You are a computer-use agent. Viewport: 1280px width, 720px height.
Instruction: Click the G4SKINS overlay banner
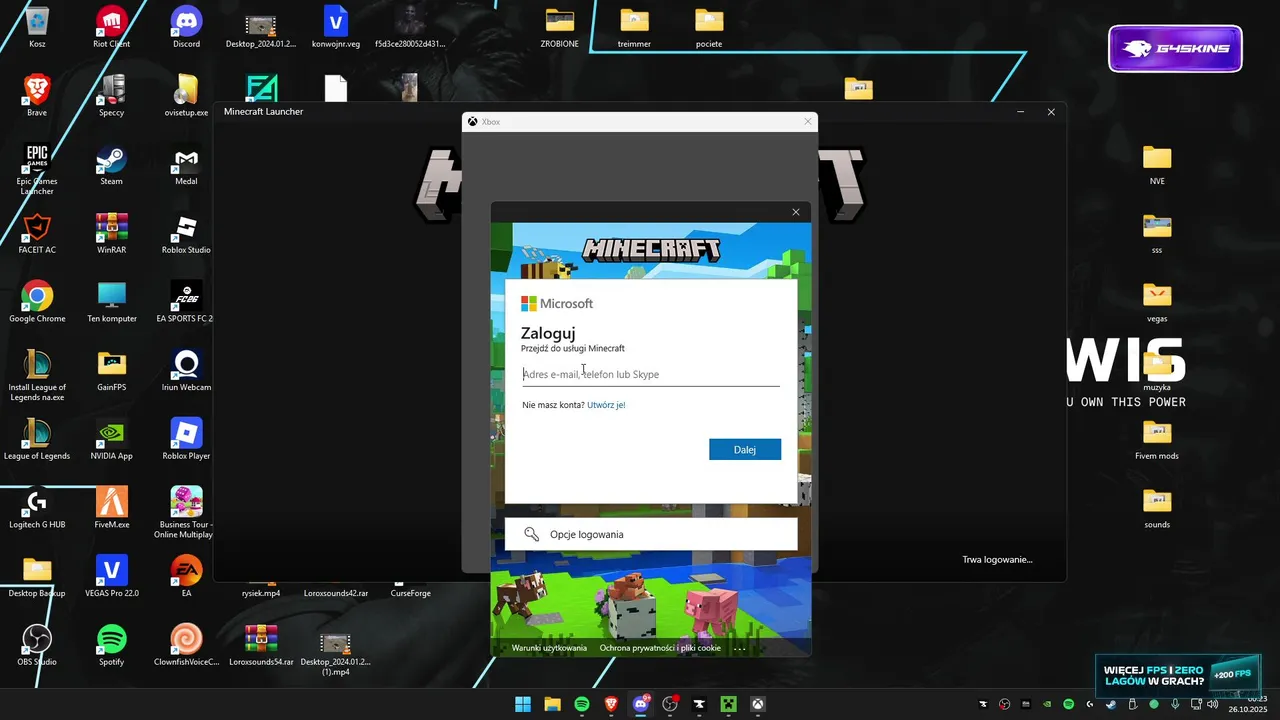(1175, 49)
